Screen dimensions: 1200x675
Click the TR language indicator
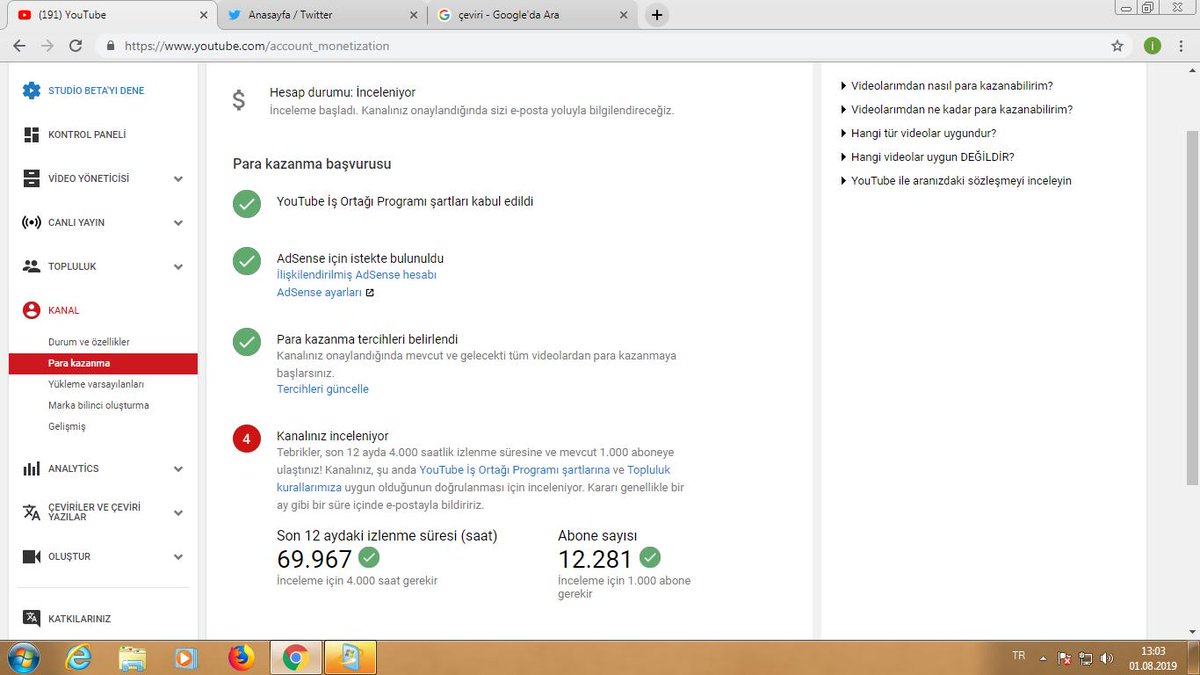coord(1018,656)
